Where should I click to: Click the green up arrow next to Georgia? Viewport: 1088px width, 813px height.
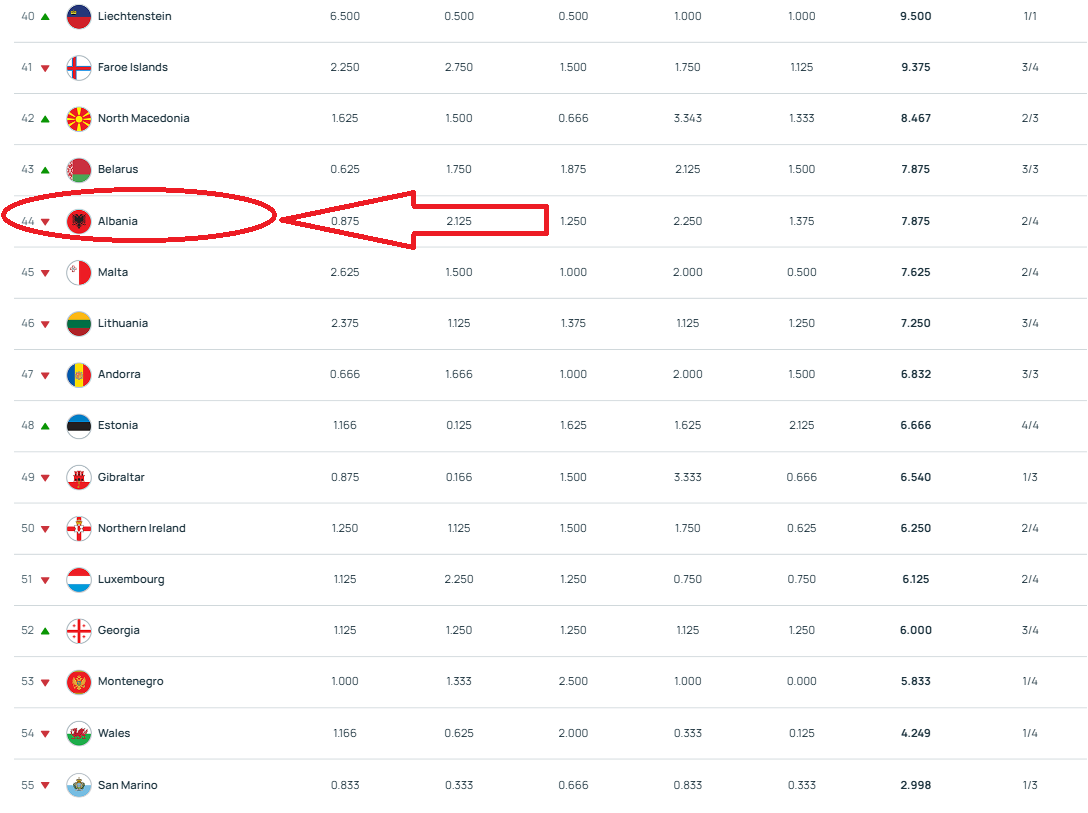coord(45,631)
